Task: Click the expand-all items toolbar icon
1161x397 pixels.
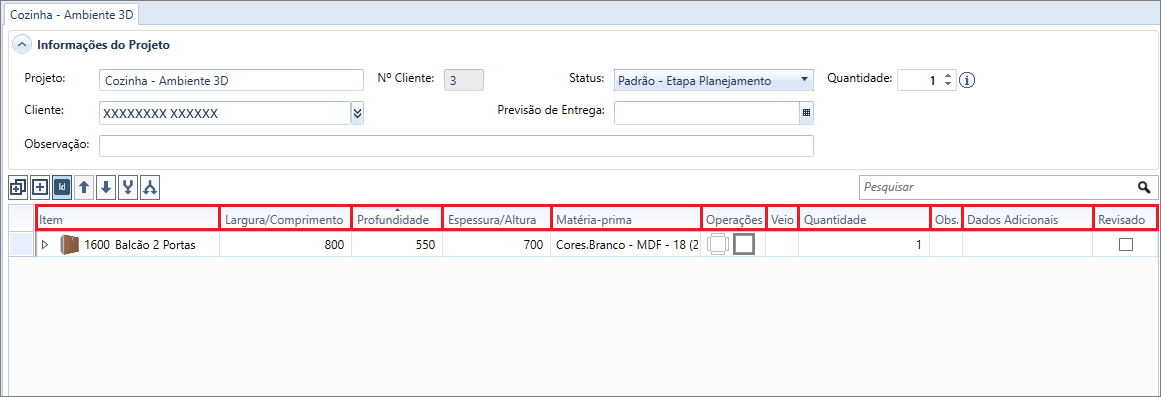Action: pos(18,187)
